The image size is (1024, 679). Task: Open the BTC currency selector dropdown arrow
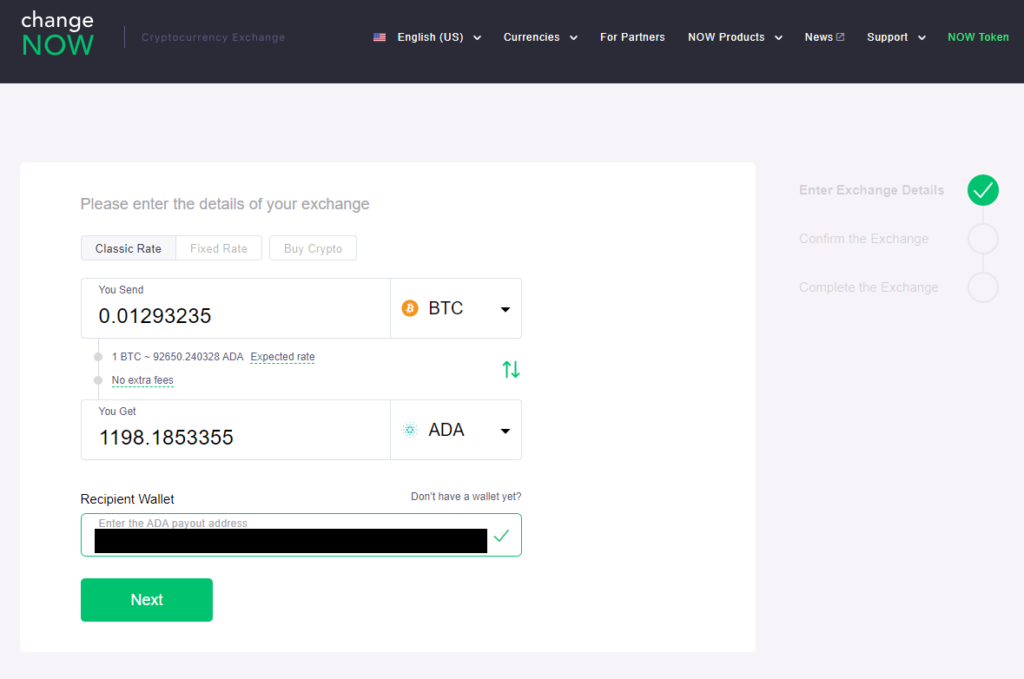(505, 309)
